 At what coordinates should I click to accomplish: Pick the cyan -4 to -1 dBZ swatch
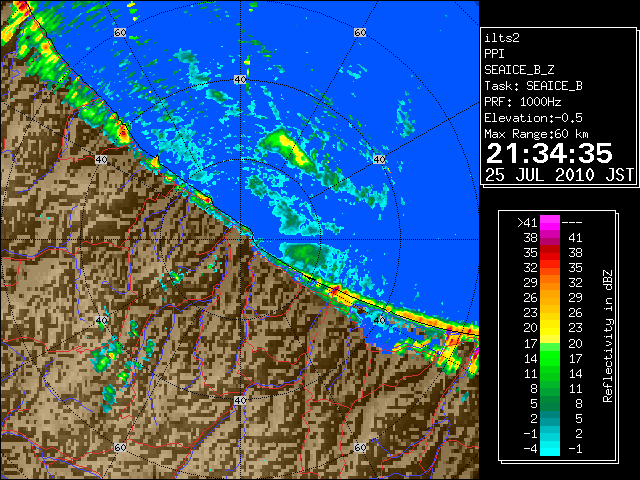coord(550,448)
